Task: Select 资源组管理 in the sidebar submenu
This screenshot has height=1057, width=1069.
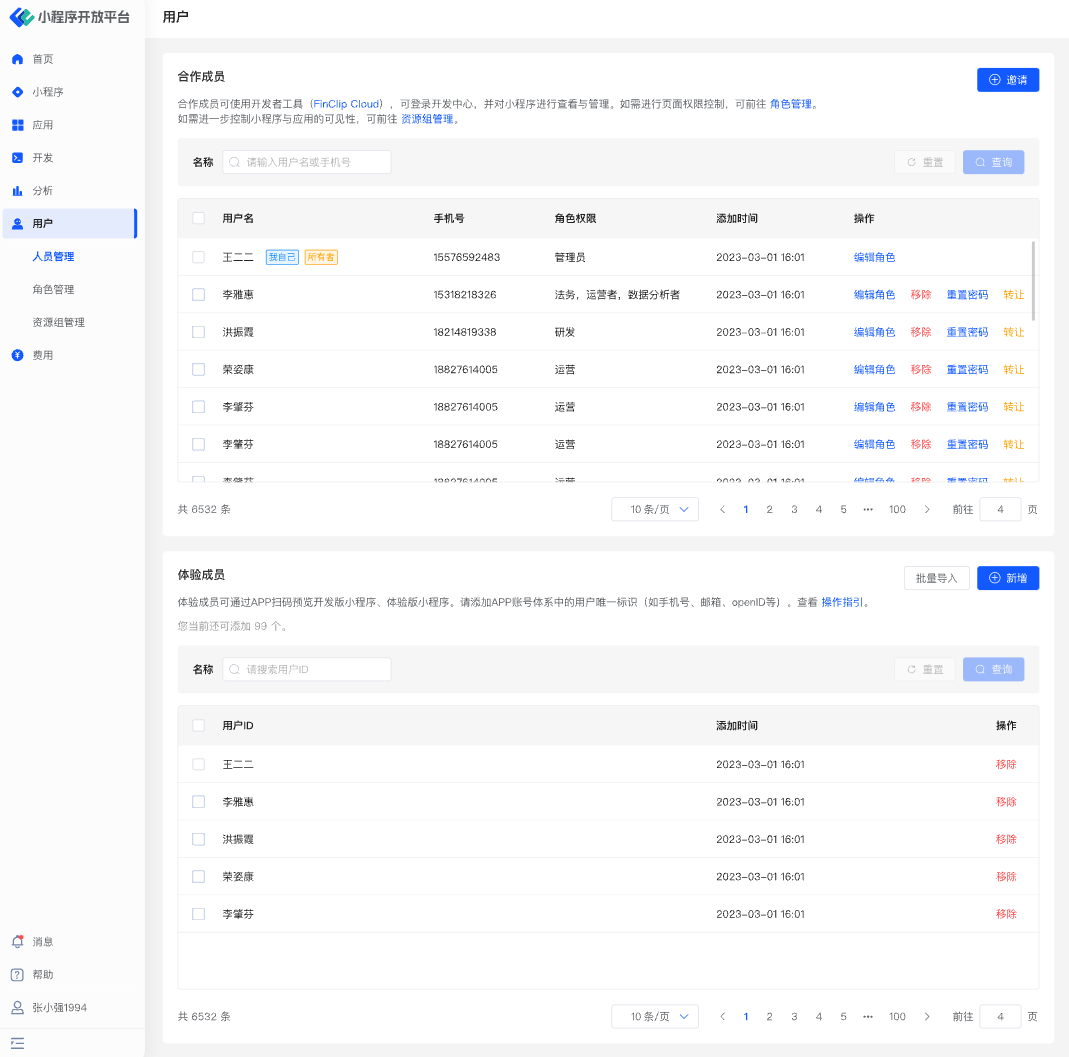Action: (58, 322)
